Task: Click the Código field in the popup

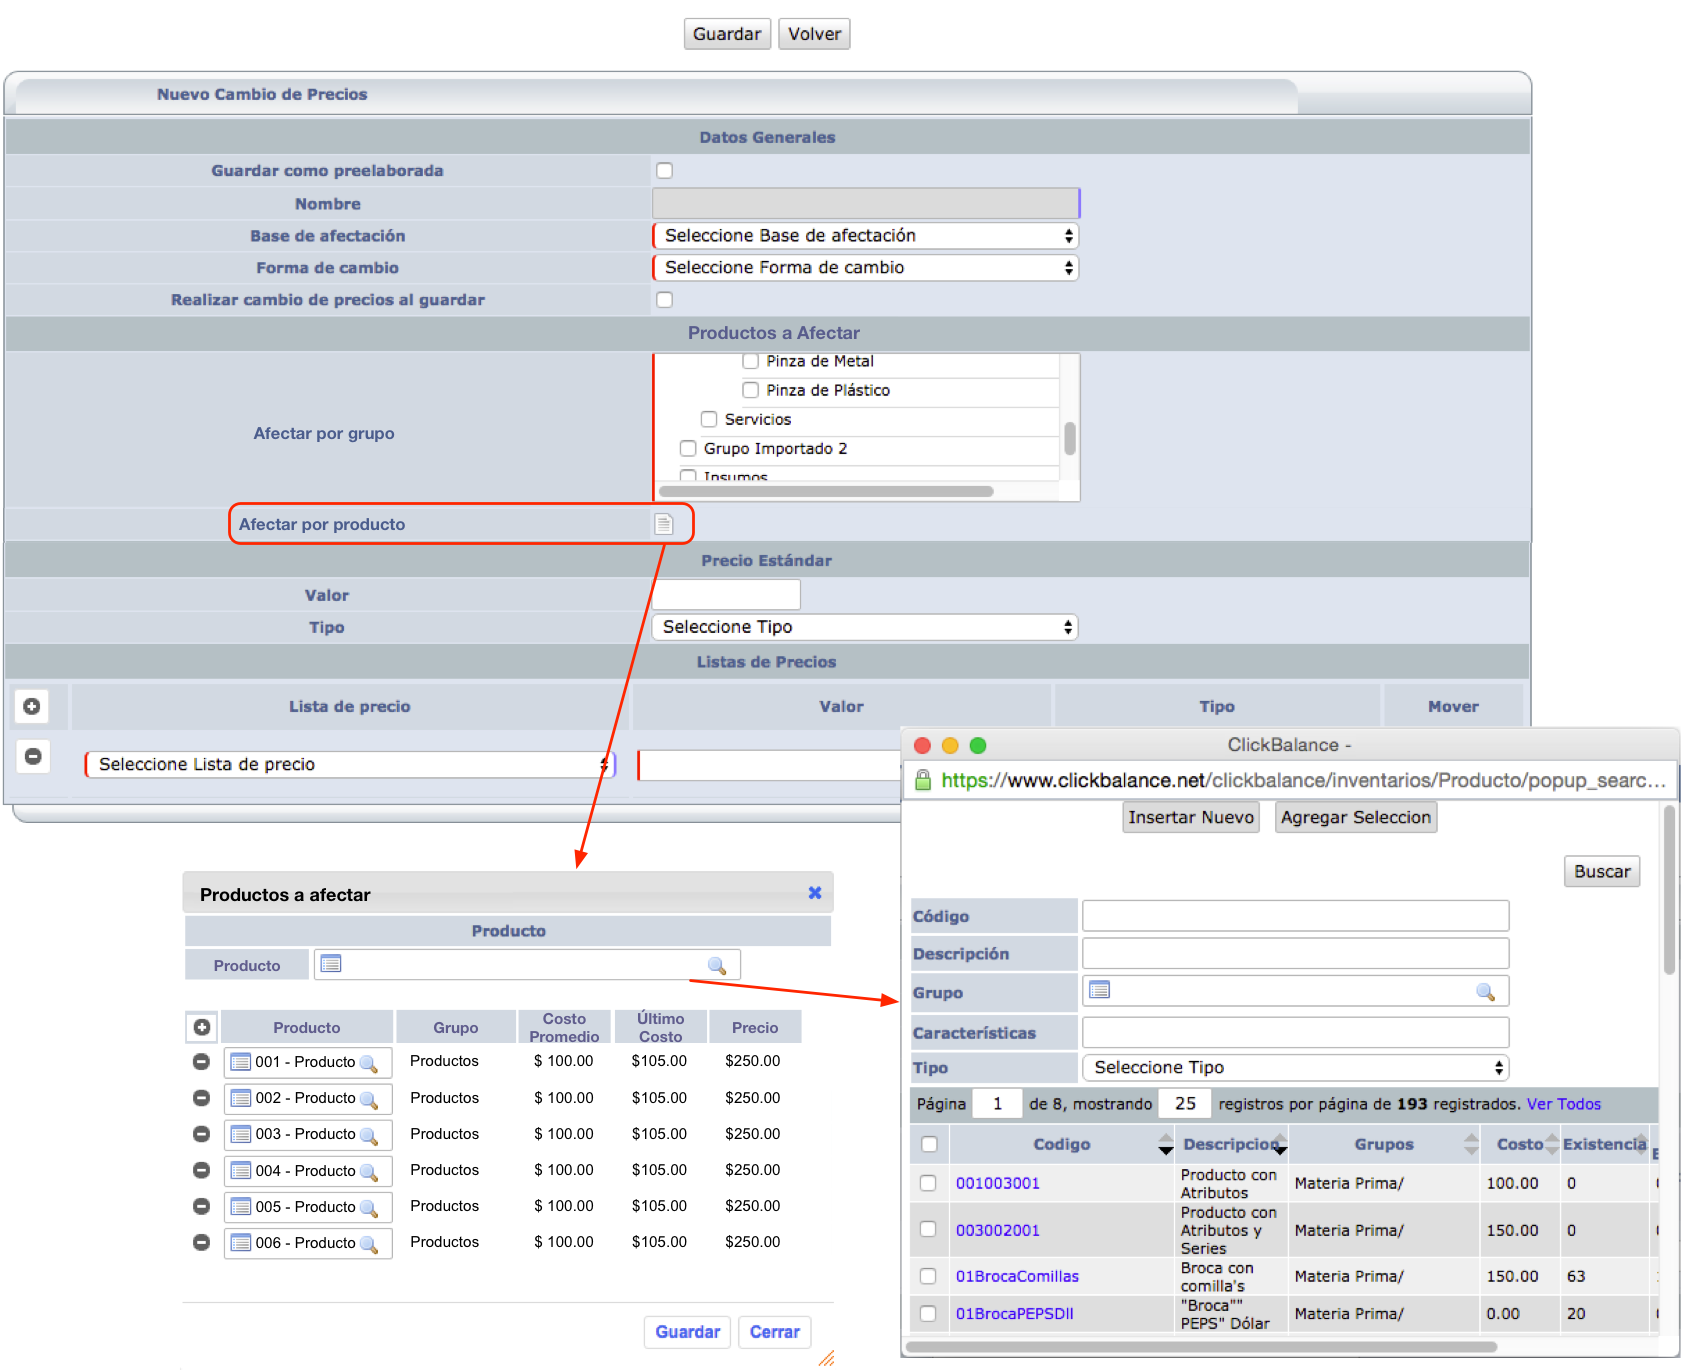Action: (x=1296, y=915)
